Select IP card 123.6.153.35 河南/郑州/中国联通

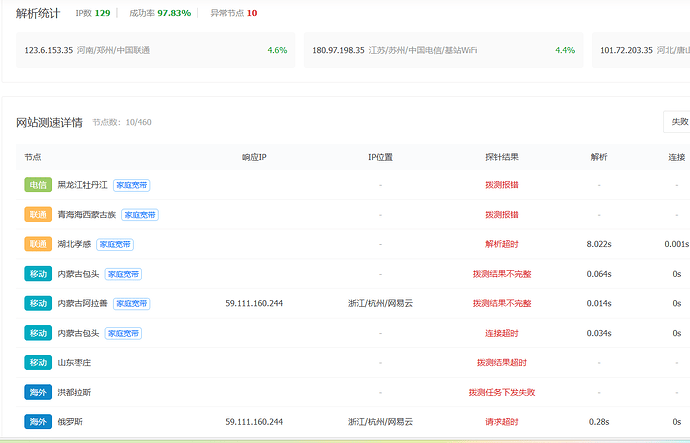coord(155,50)
